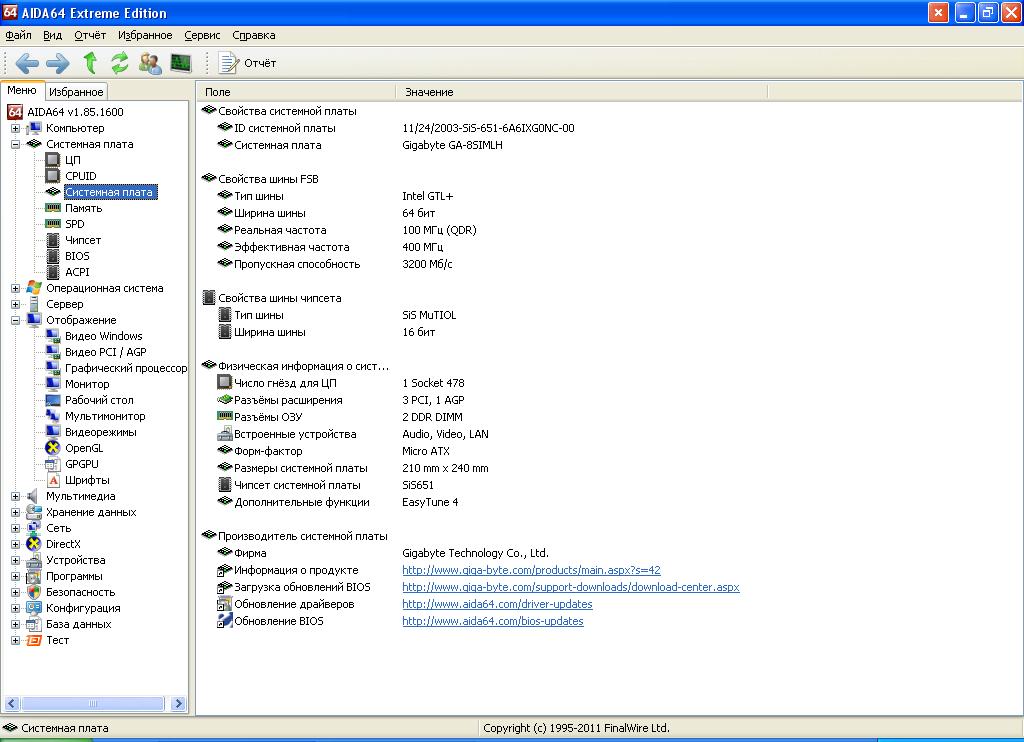The image size is (1024, 742).
Task: Click the green monitor graph toolbar icon
Action: click(181, 63)
